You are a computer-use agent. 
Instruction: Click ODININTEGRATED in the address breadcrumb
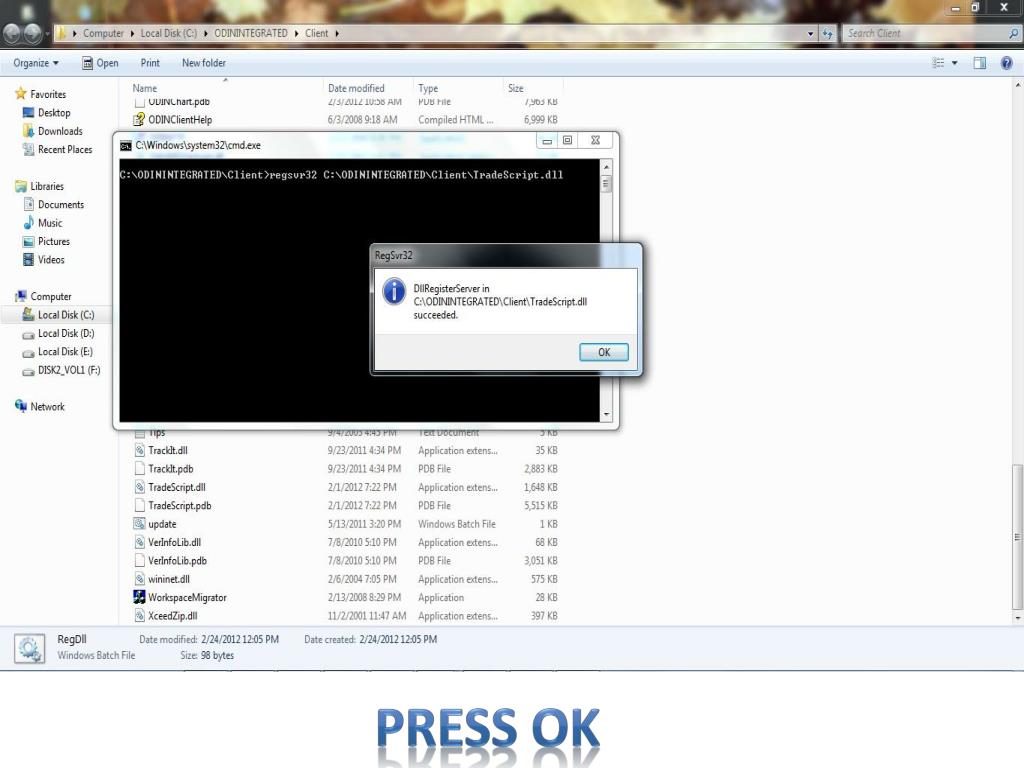[x=250, y=33]
